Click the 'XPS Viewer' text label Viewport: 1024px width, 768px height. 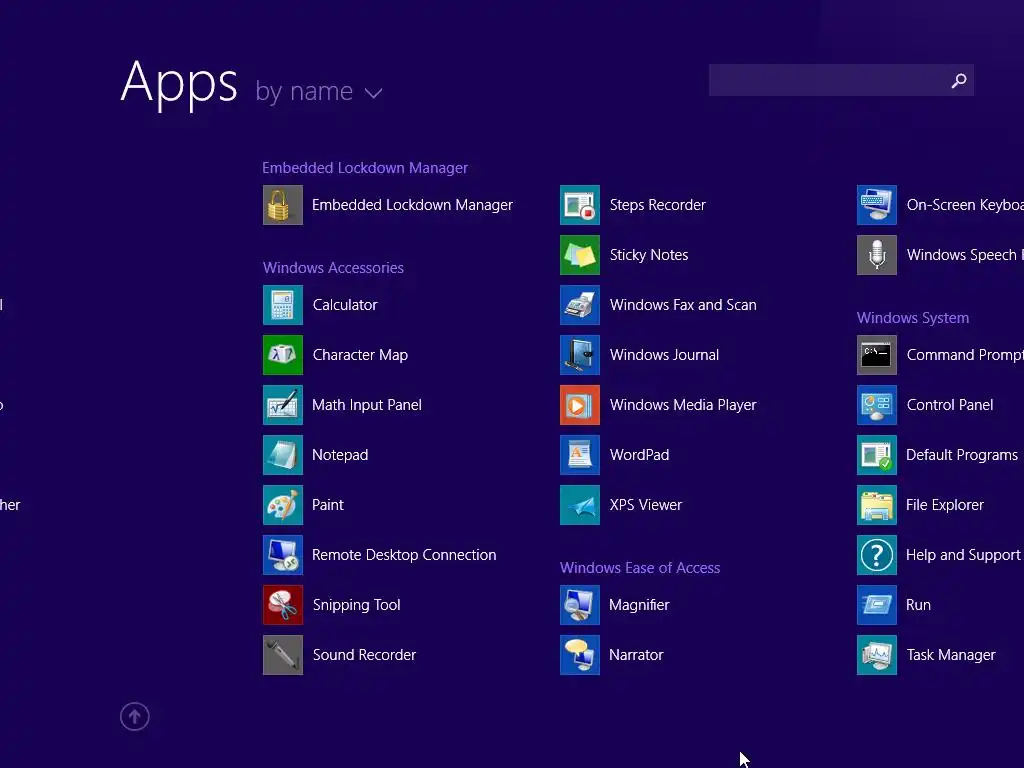point(646,505)
